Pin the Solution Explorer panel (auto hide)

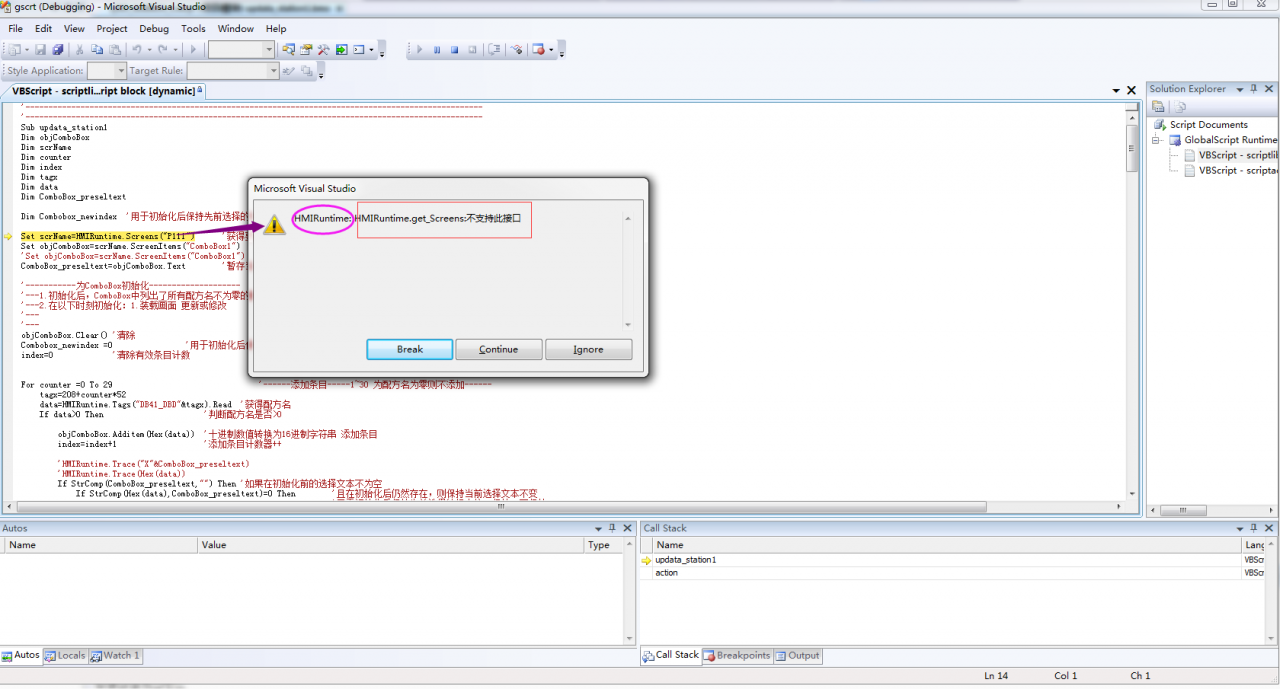coord(1256,89)
